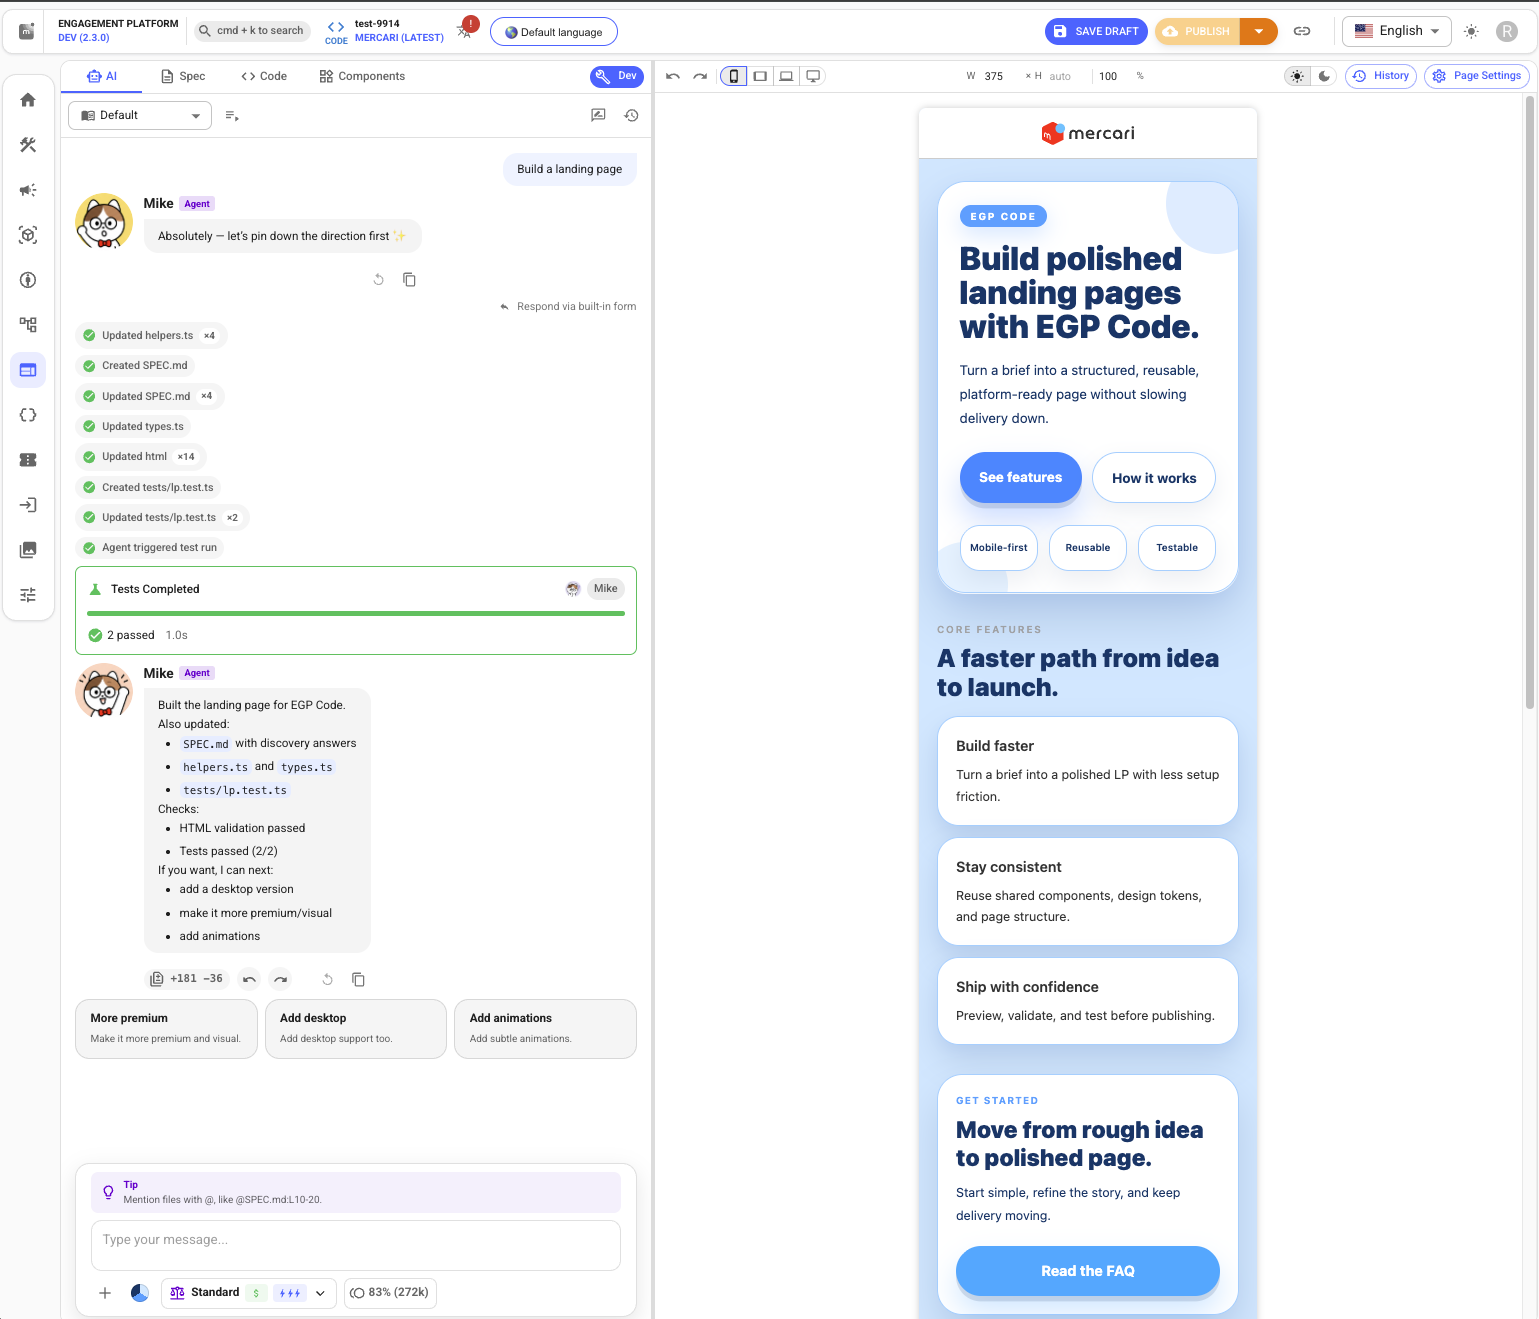This screenshot has height=1319, width=1539.
Task: Expand the Publish options arrow
Action: 1259,31
